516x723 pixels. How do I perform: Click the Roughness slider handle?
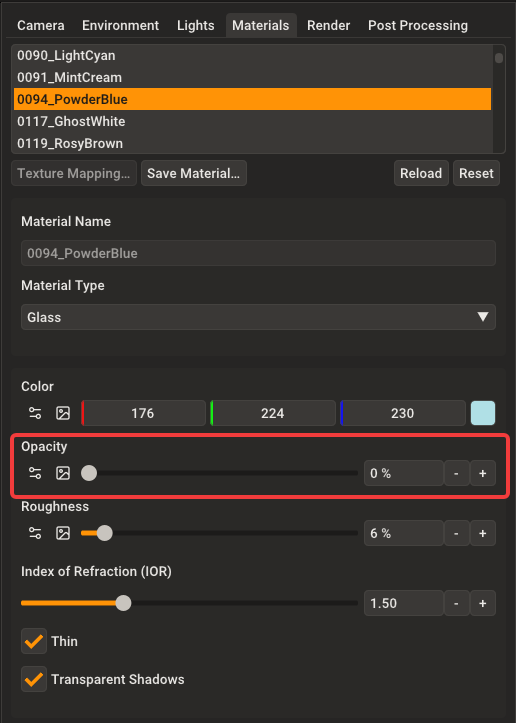(105, 533)
